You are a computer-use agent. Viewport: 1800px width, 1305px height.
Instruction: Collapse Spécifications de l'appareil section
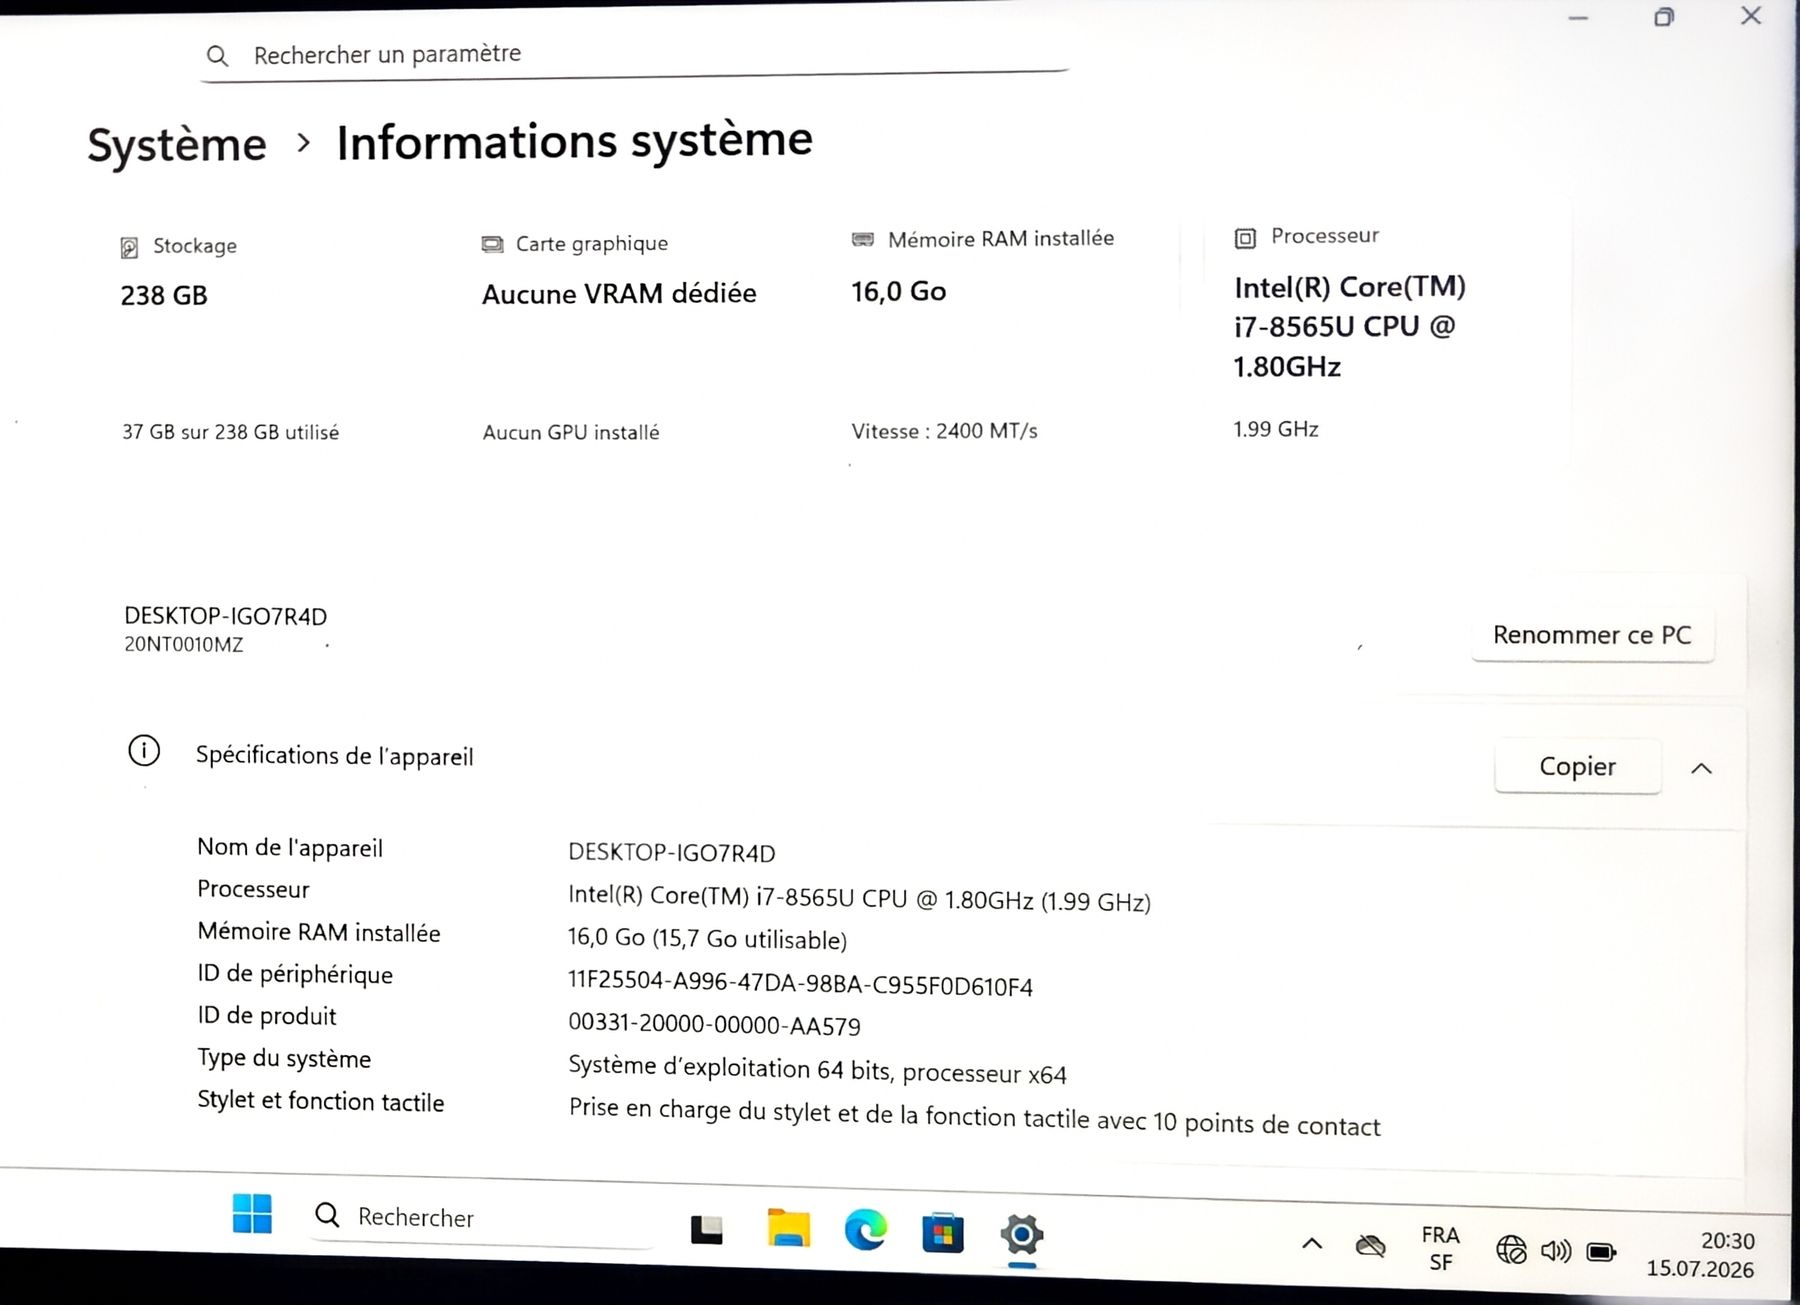(x=1701, y=768)
